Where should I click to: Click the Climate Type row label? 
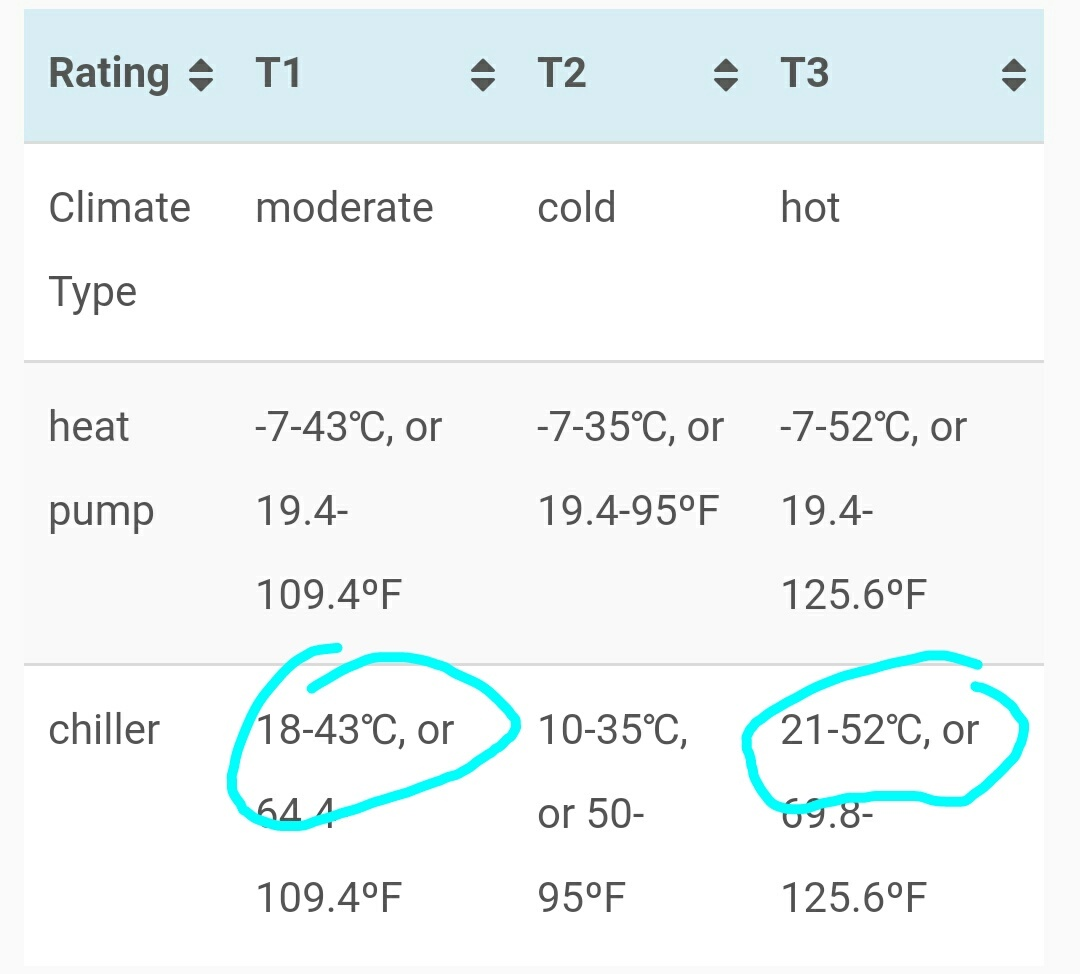click(119, 250)
